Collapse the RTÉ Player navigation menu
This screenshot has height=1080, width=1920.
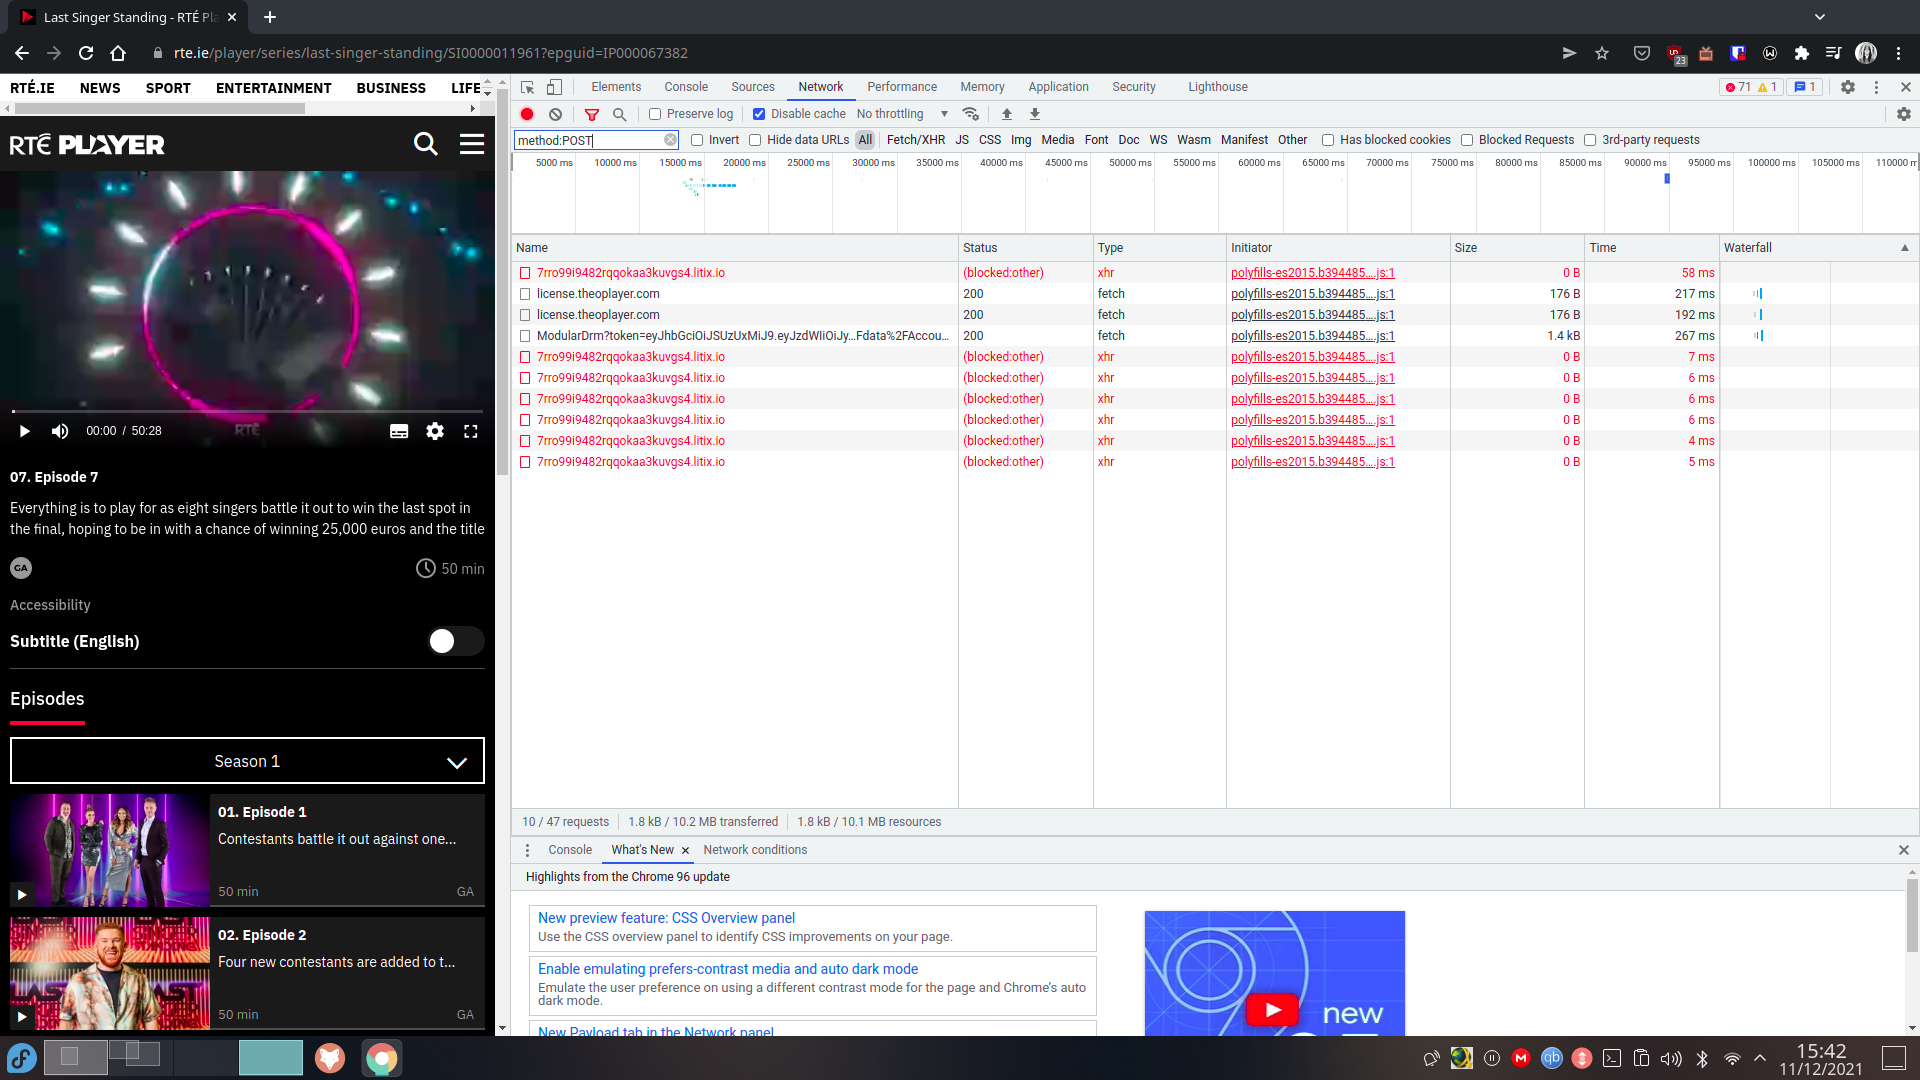pos(471,144)
